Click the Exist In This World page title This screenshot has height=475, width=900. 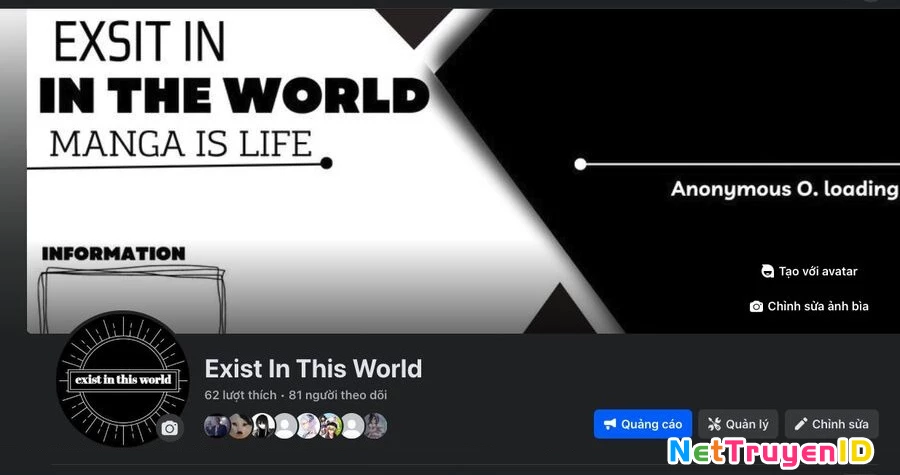click(x=313, y=368)
